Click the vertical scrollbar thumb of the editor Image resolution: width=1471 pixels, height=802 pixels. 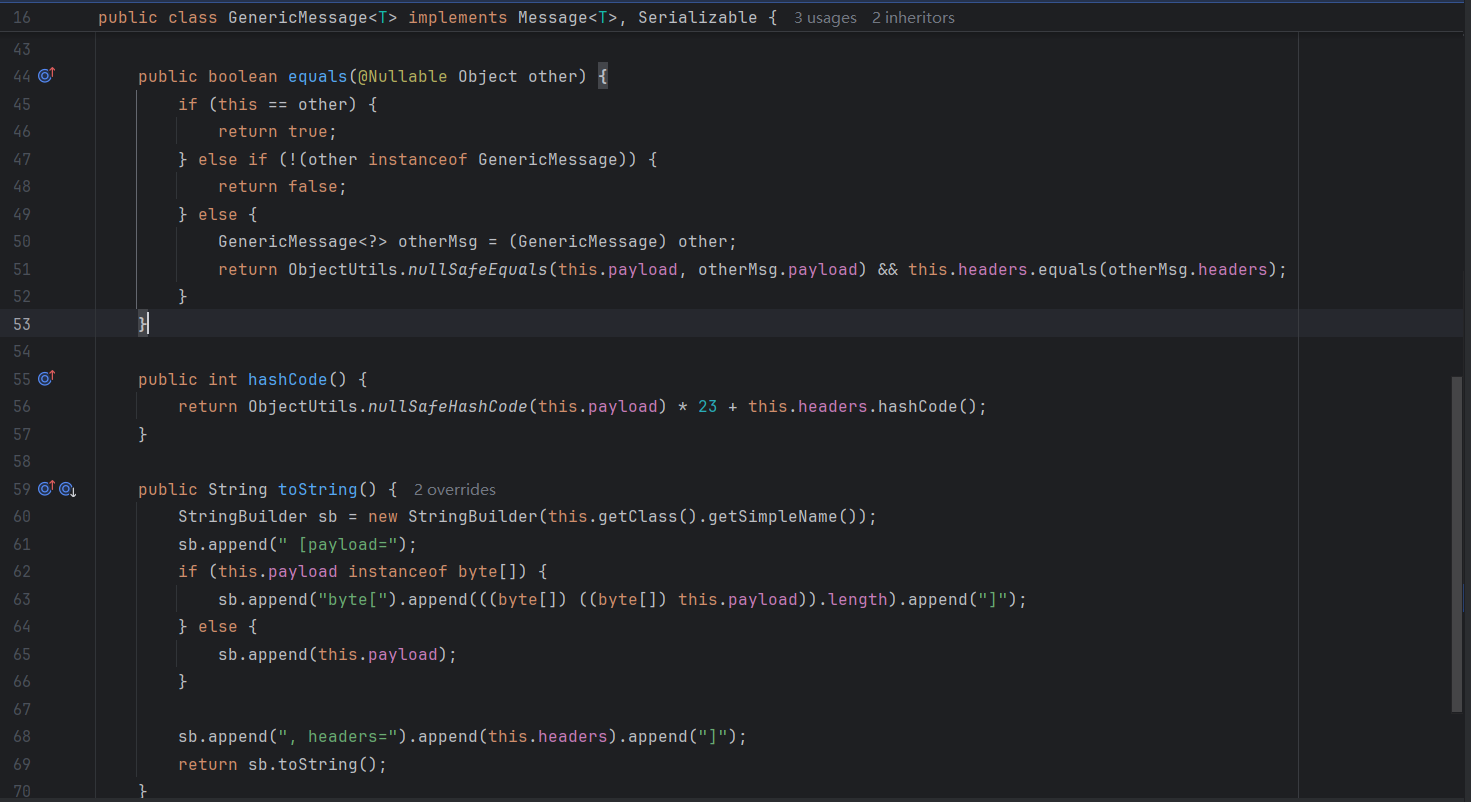1456,544
